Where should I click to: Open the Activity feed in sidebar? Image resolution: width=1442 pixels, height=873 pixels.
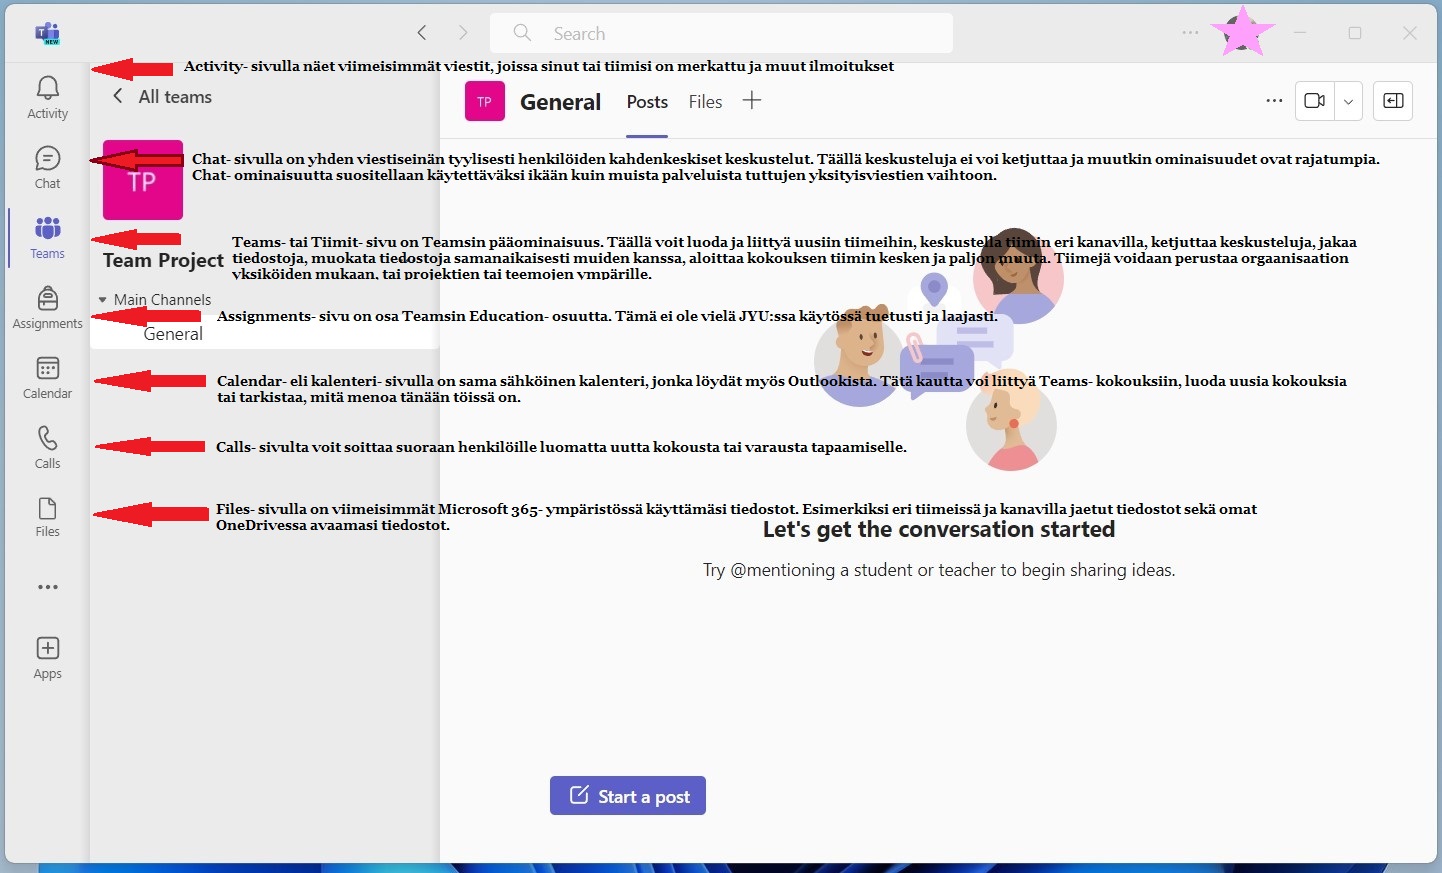pos(47,97)
